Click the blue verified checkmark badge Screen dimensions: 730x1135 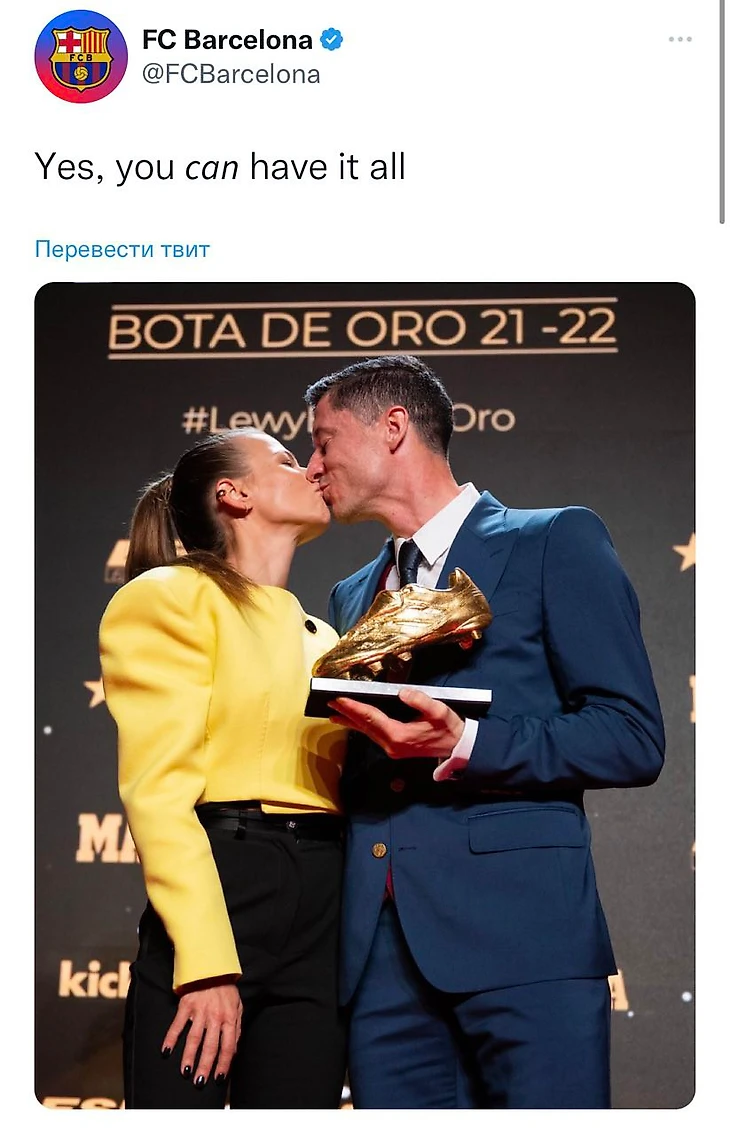pyautogui.click(x=331, y=40)
